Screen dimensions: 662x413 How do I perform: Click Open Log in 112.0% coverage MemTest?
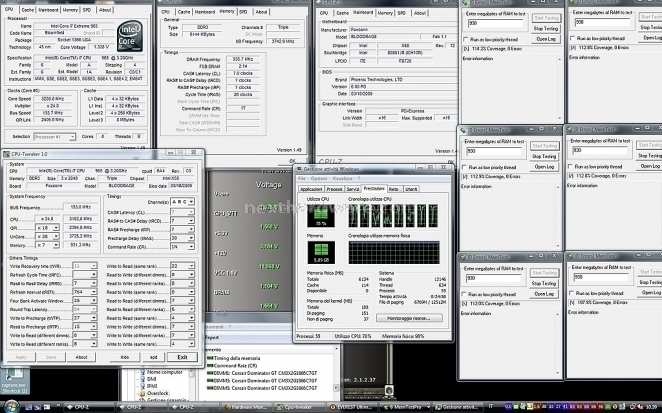tap(543, 294)
